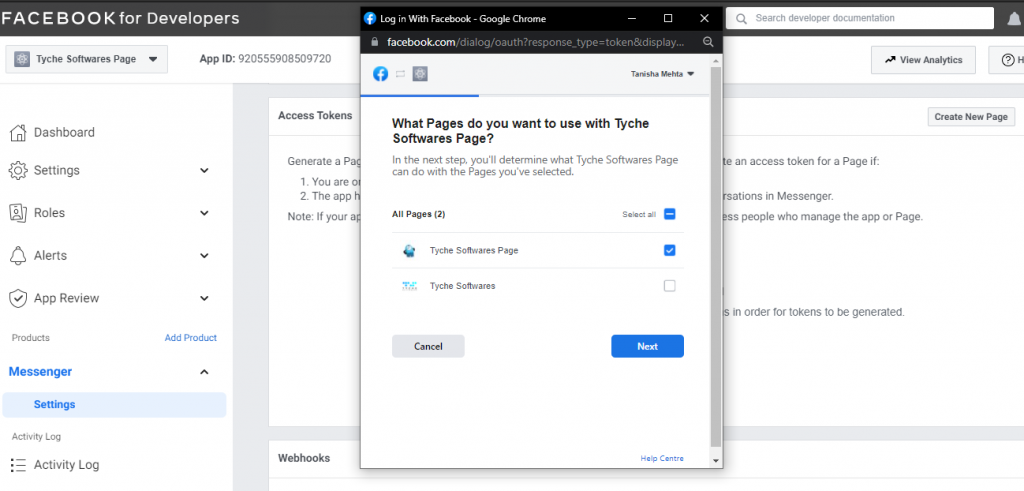The image size is (1024, 491).
Task: Open Activity Log in sidebar
Action: [x=67, y=465]
